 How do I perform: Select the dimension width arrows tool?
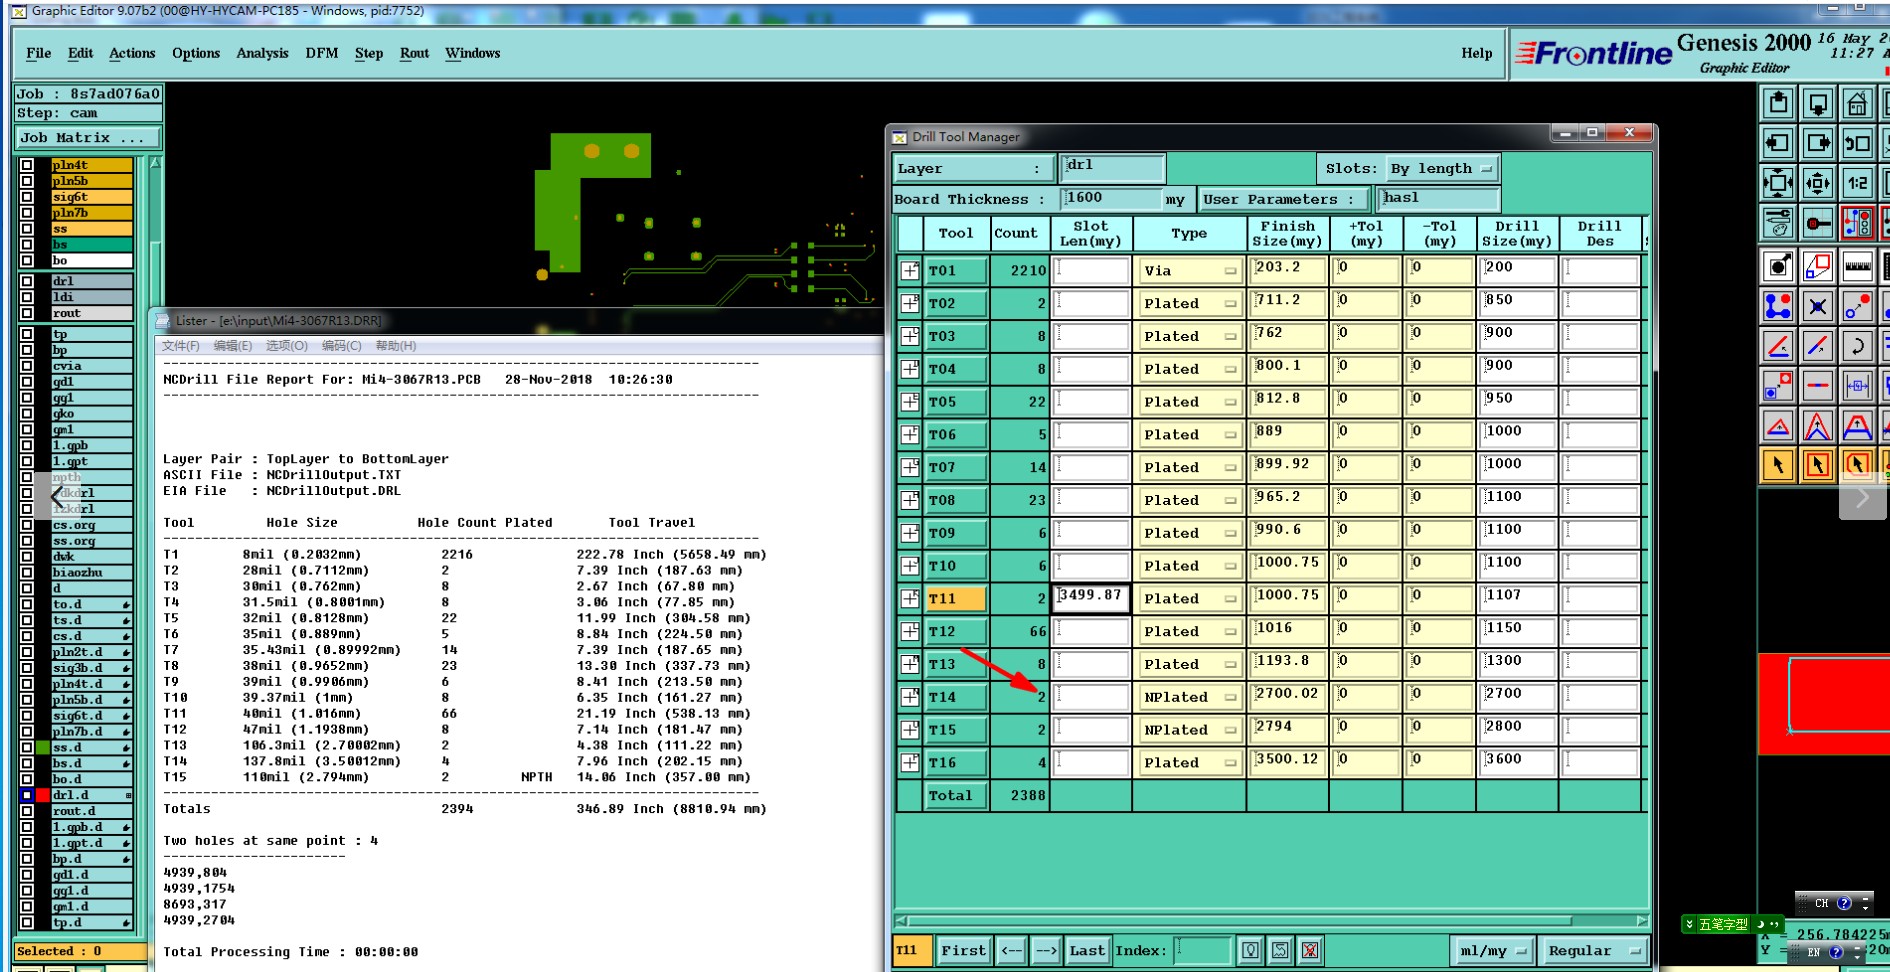coord(1857,385)
